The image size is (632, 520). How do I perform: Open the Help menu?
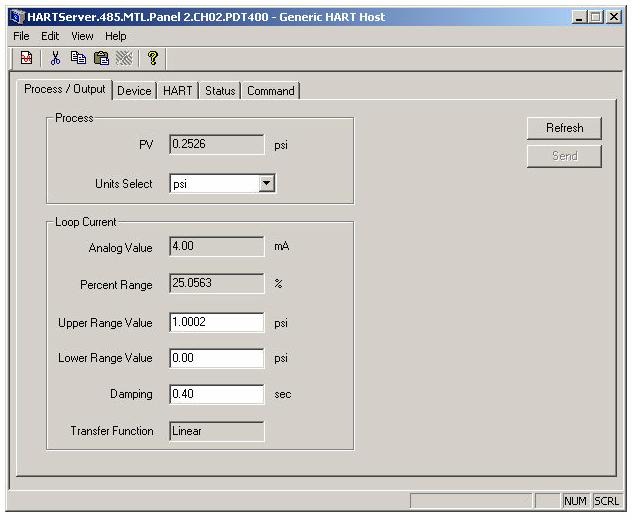coord(116,36)
